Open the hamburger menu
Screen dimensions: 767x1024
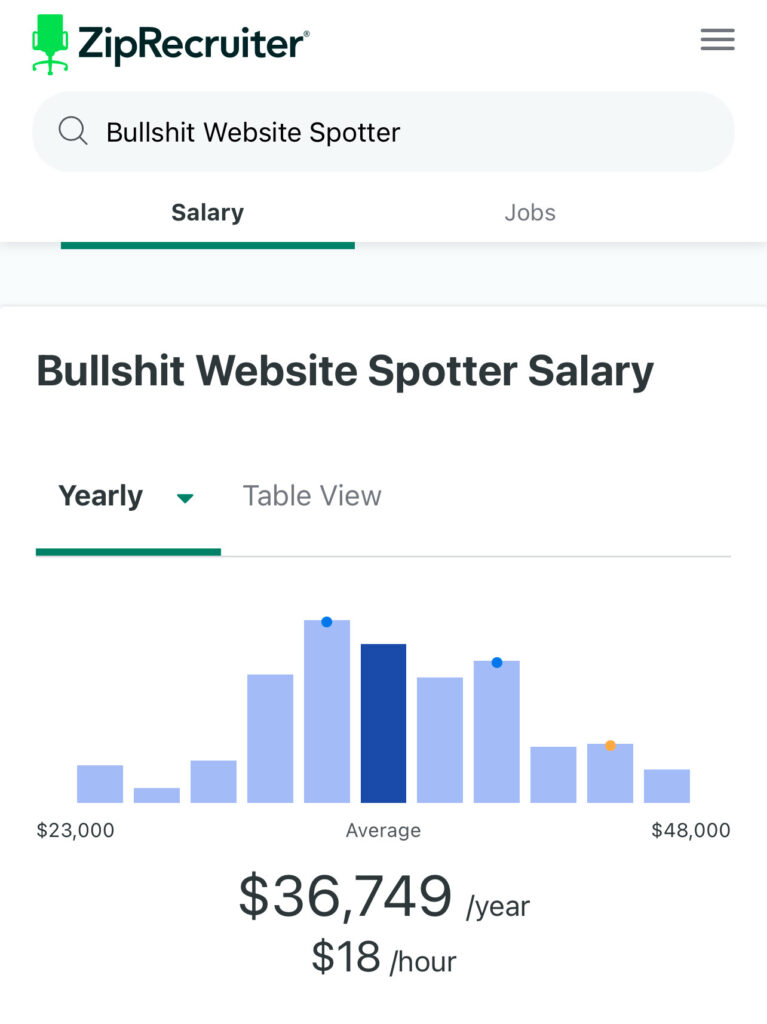[717, 40]
